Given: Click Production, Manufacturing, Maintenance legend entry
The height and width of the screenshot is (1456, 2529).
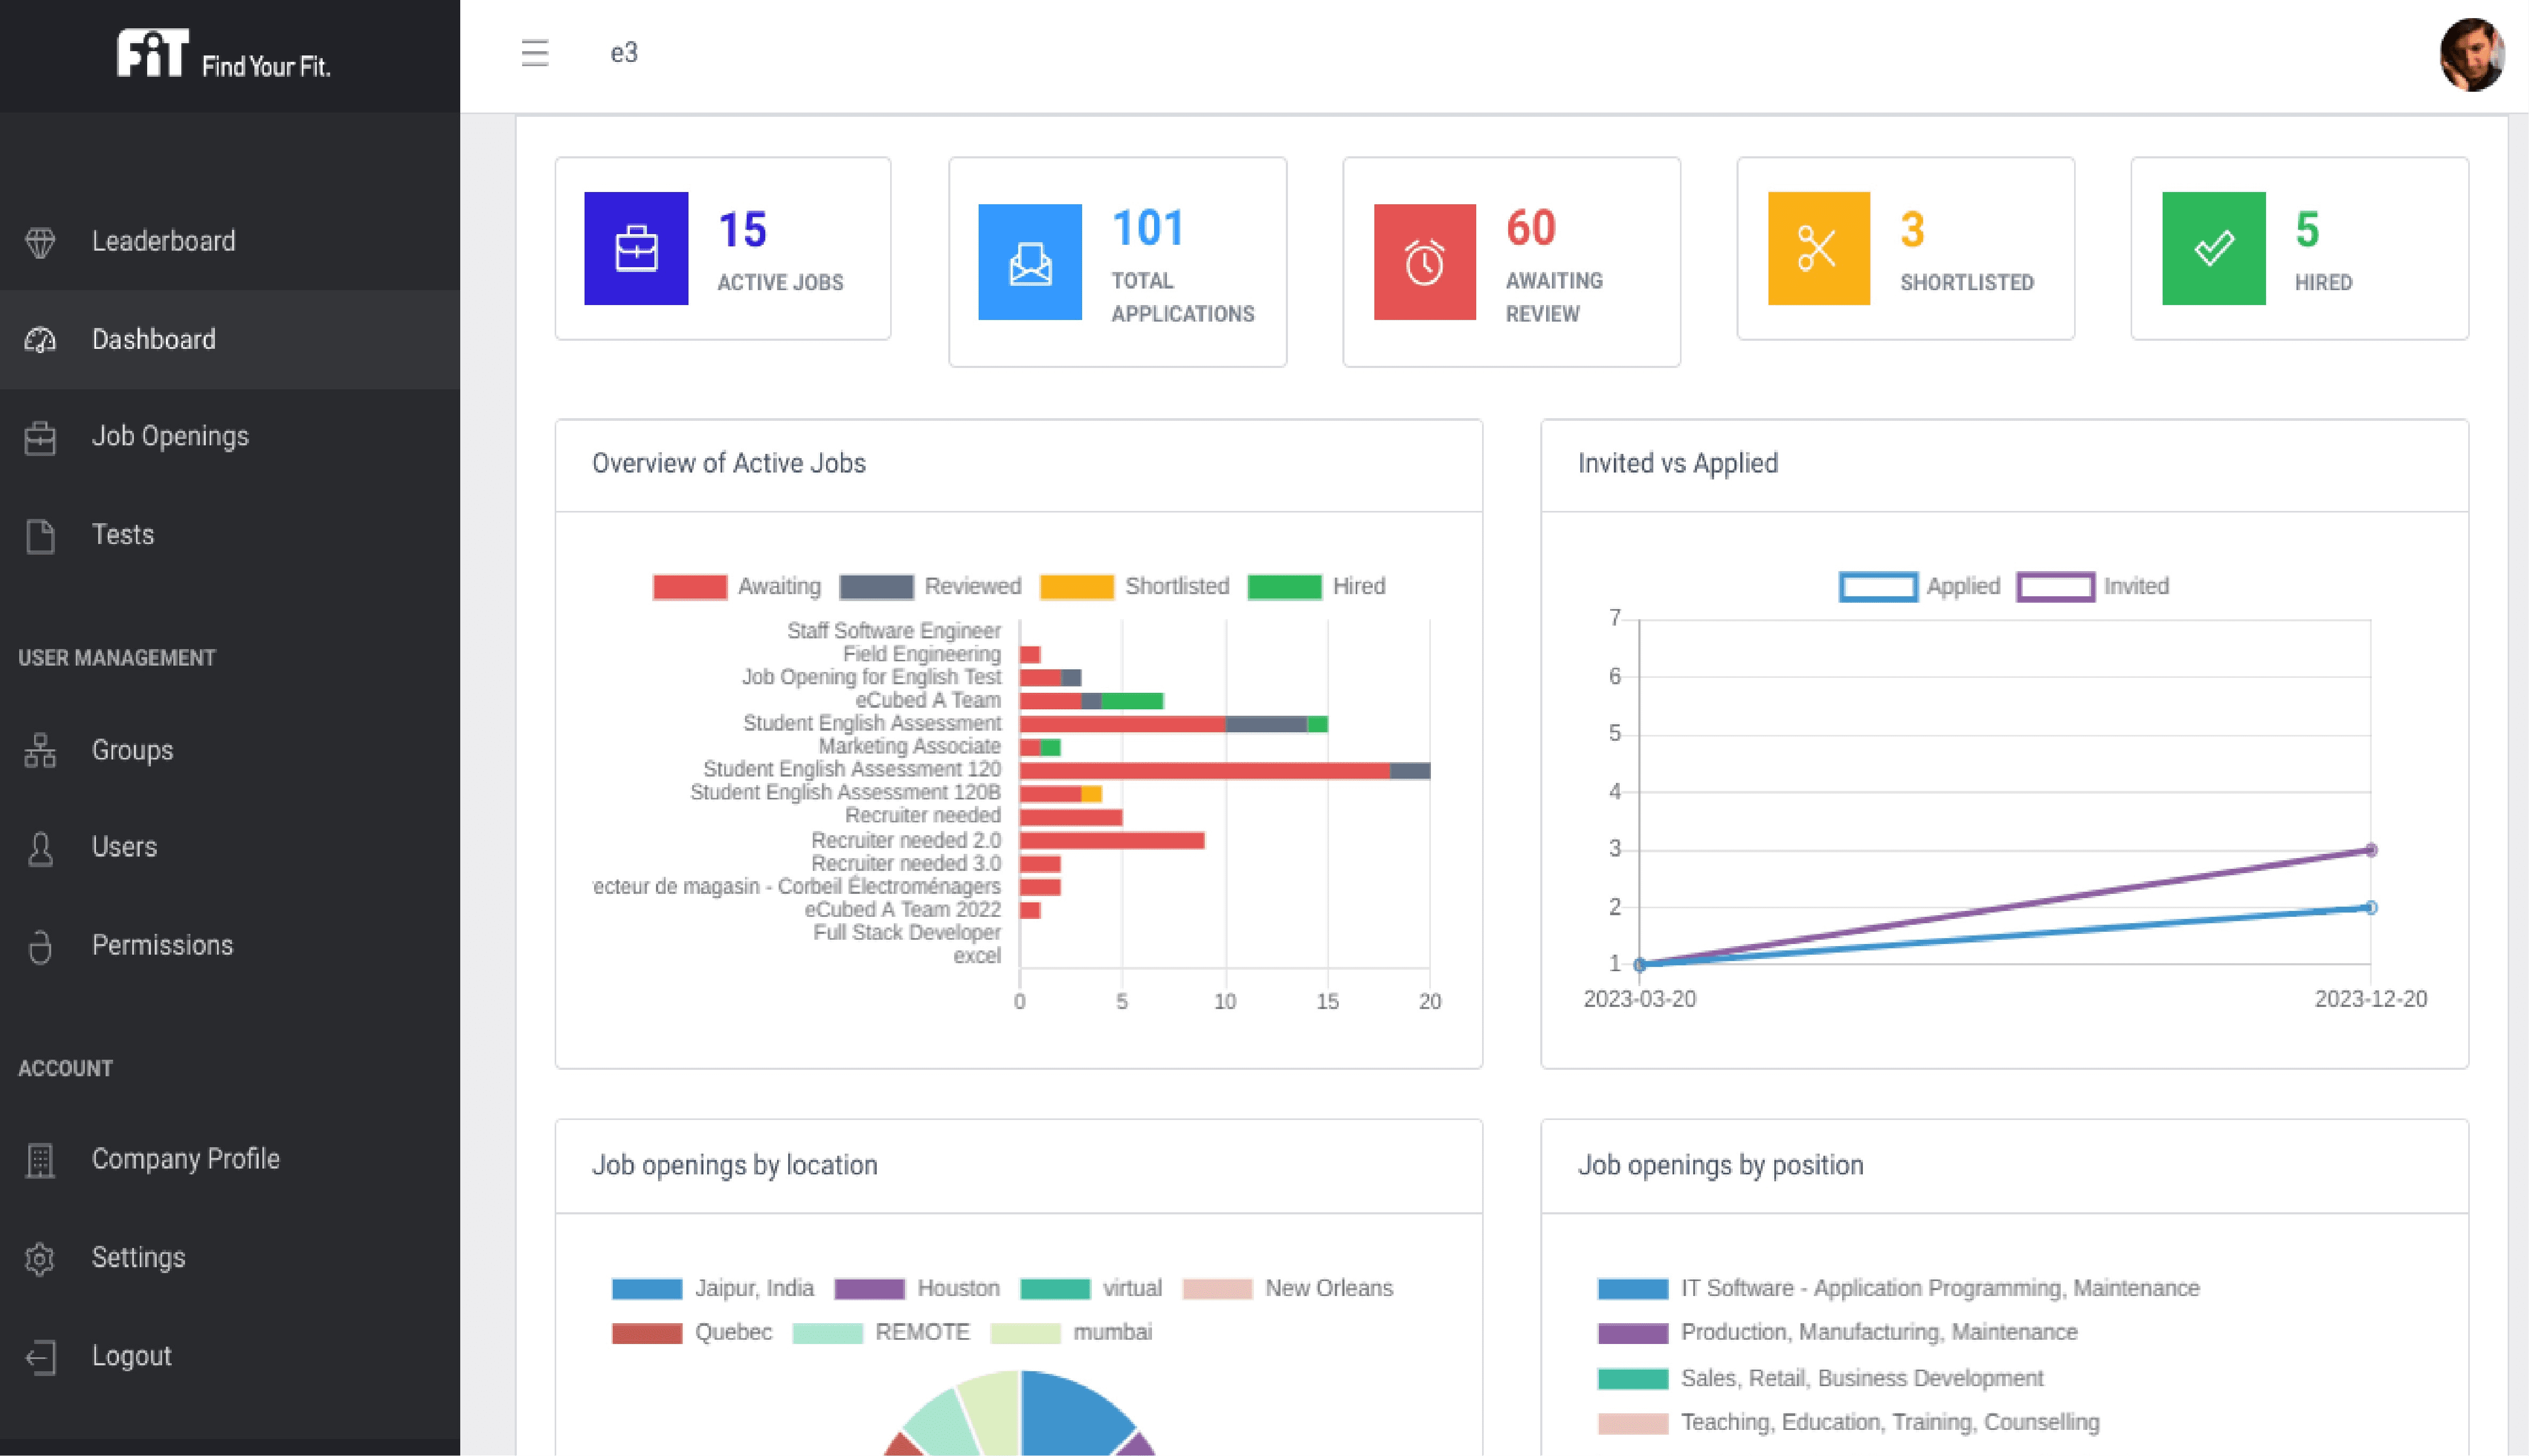Looking at the screenshot, I should click(x=1838, y=1333).
